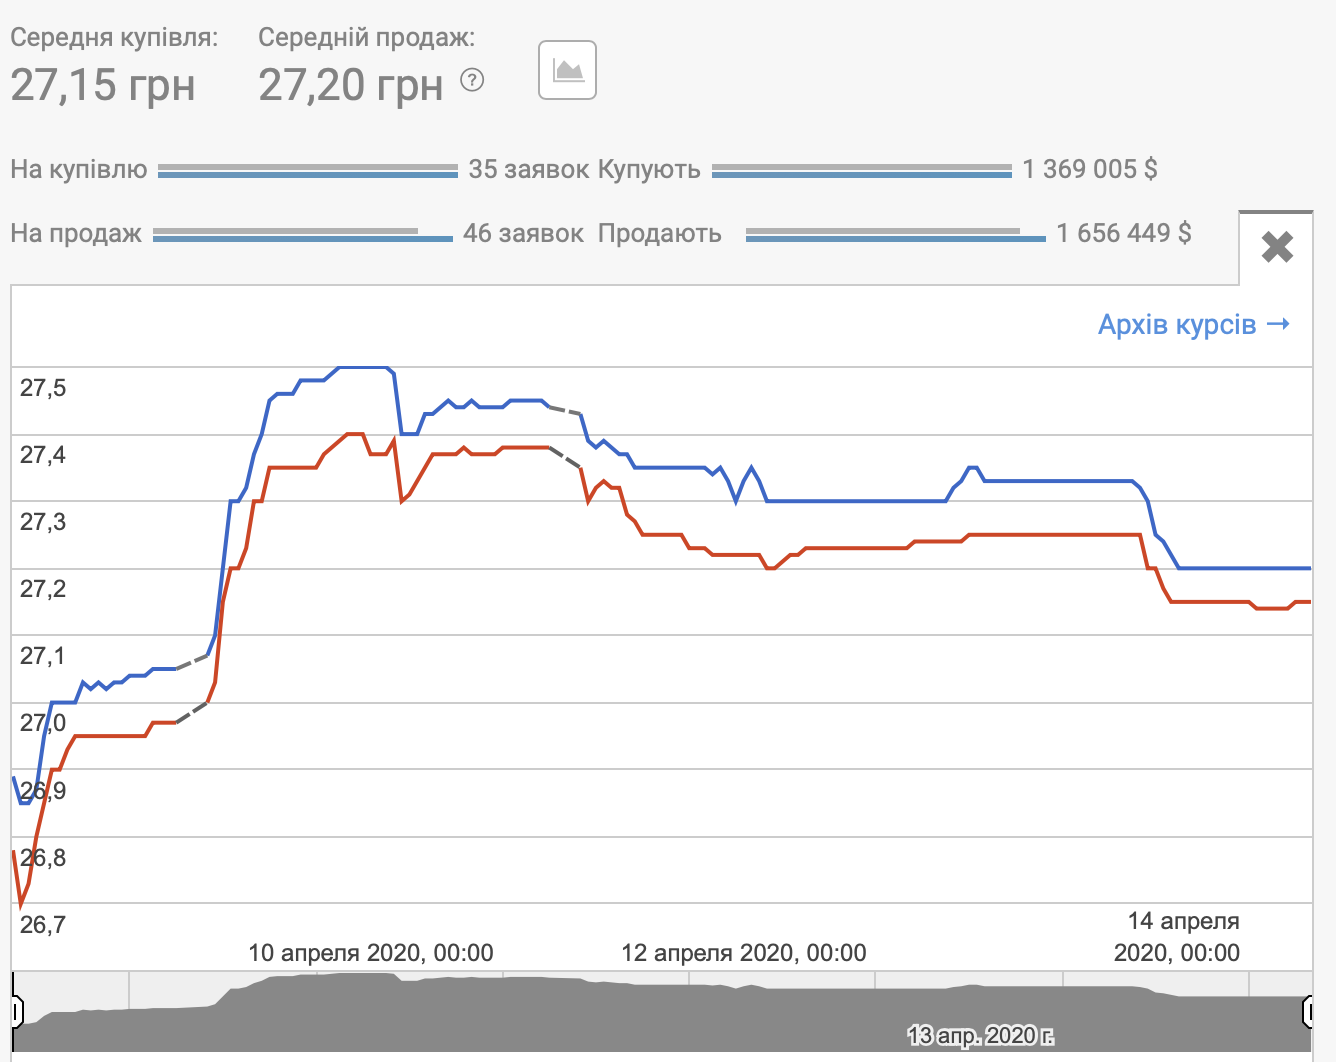The height and width of the screenshot is (1062, 1336).
Task: Select the right range slider handle
Action: [1308, 1011]
